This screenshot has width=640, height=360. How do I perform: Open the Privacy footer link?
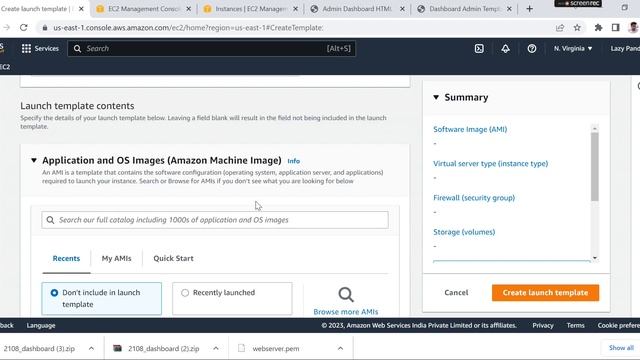[542, 325]
